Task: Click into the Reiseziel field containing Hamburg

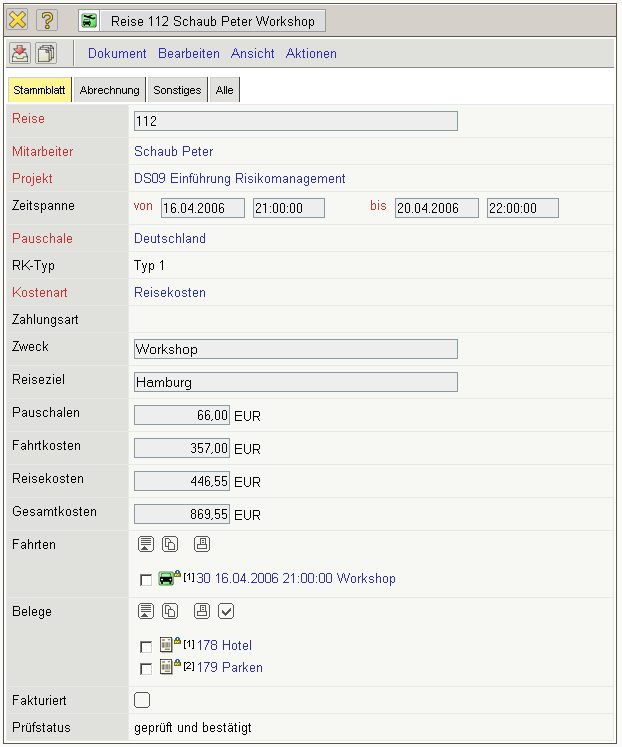Action: tap(295, 382)
